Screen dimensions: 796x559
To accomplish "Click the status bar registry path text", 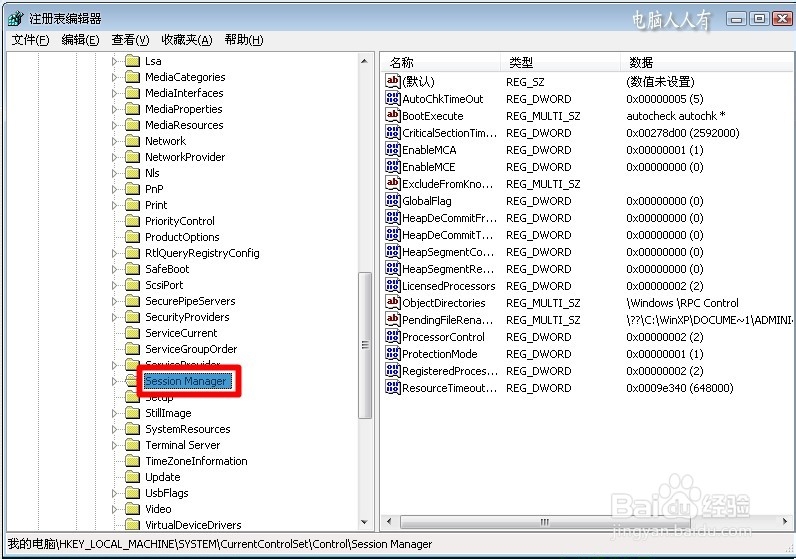I will click(220, 544).
